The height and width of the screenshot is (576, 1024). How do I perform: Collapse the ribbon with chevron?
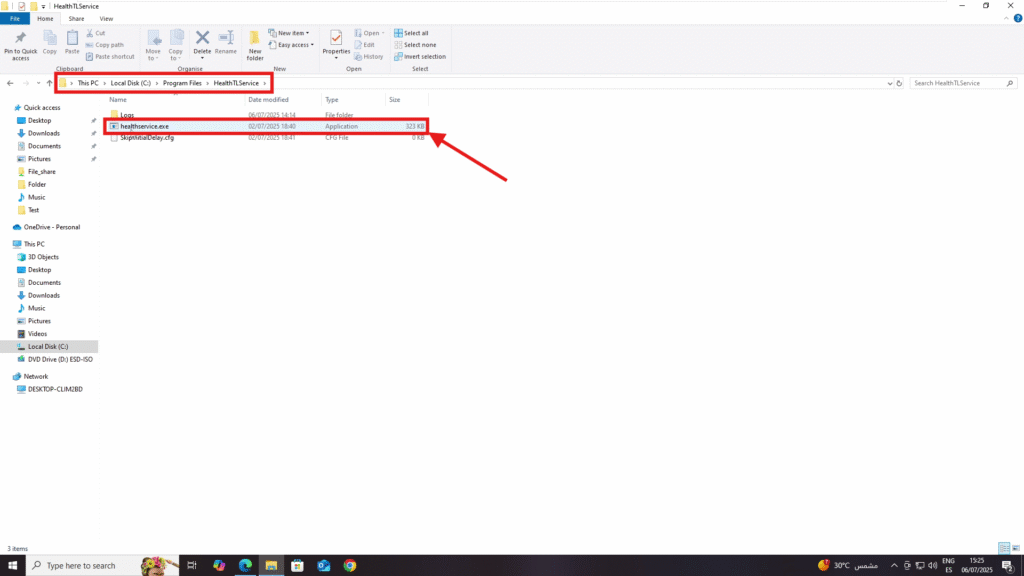[1006, 19]
